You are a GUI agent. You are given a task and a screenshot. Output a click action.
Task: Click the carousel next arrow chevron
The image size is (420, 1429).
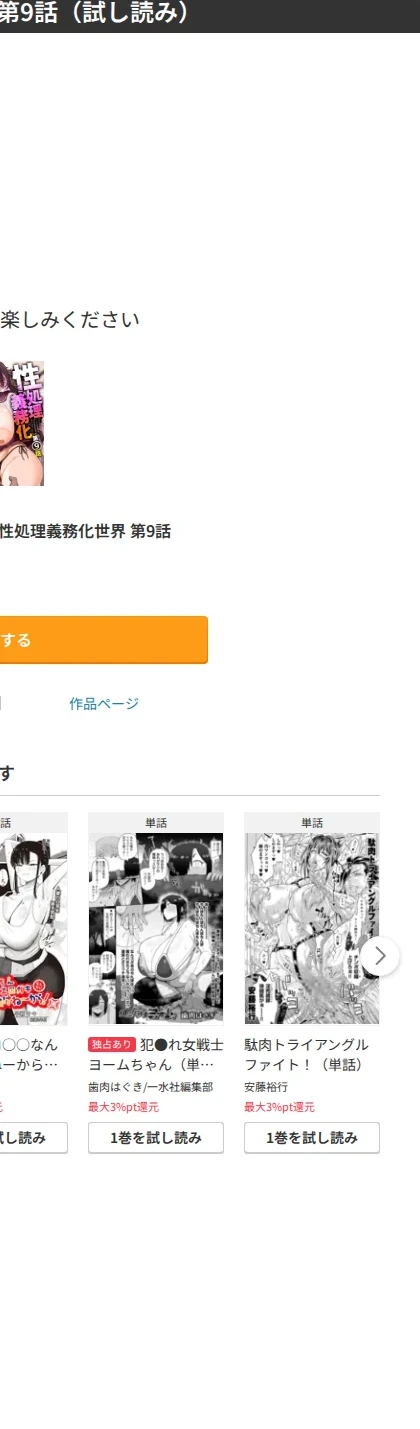(x=379, y=956)
